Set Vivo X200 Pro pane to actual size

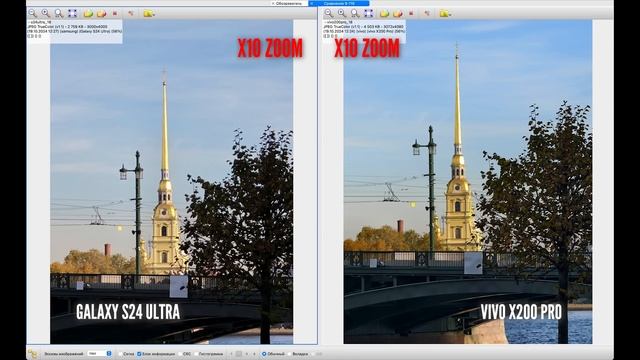(356, 13)
